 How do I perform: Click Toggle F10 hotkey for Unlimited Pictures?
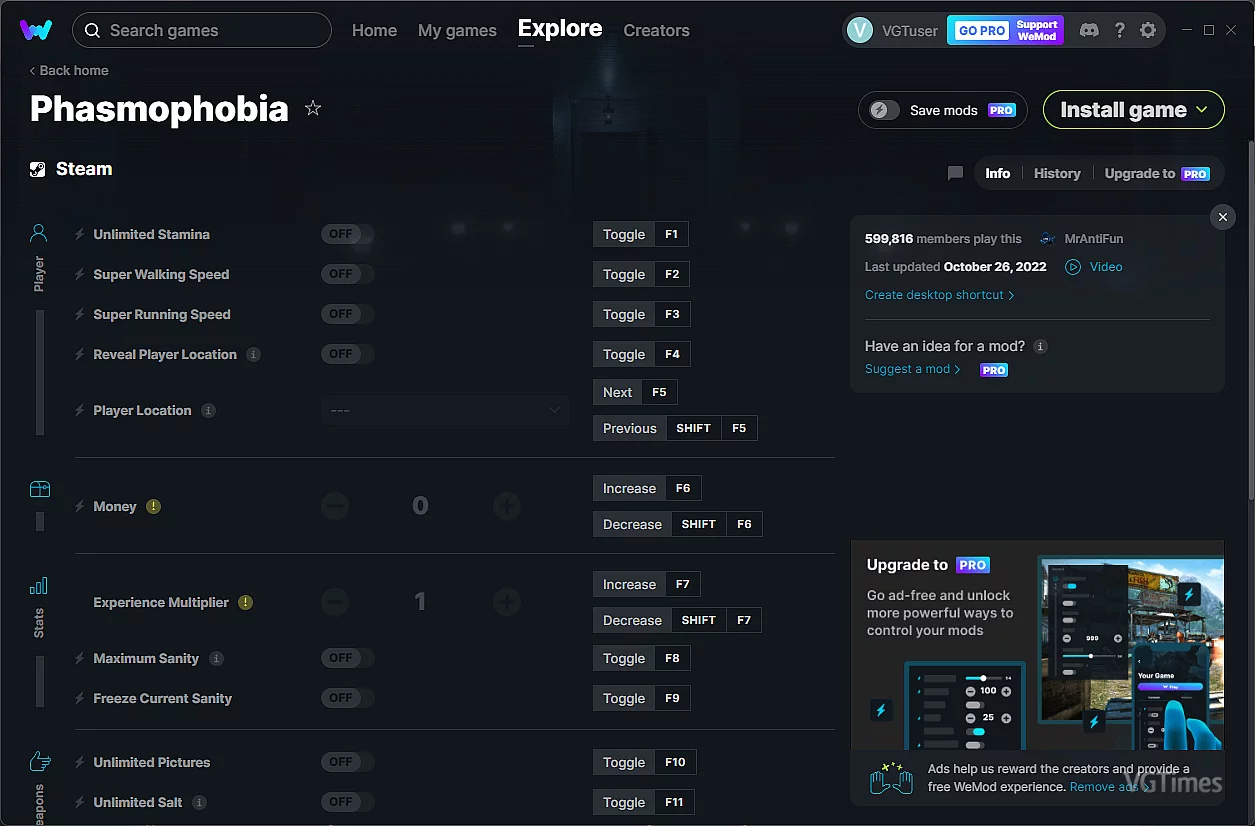click(x=644, y=762)
